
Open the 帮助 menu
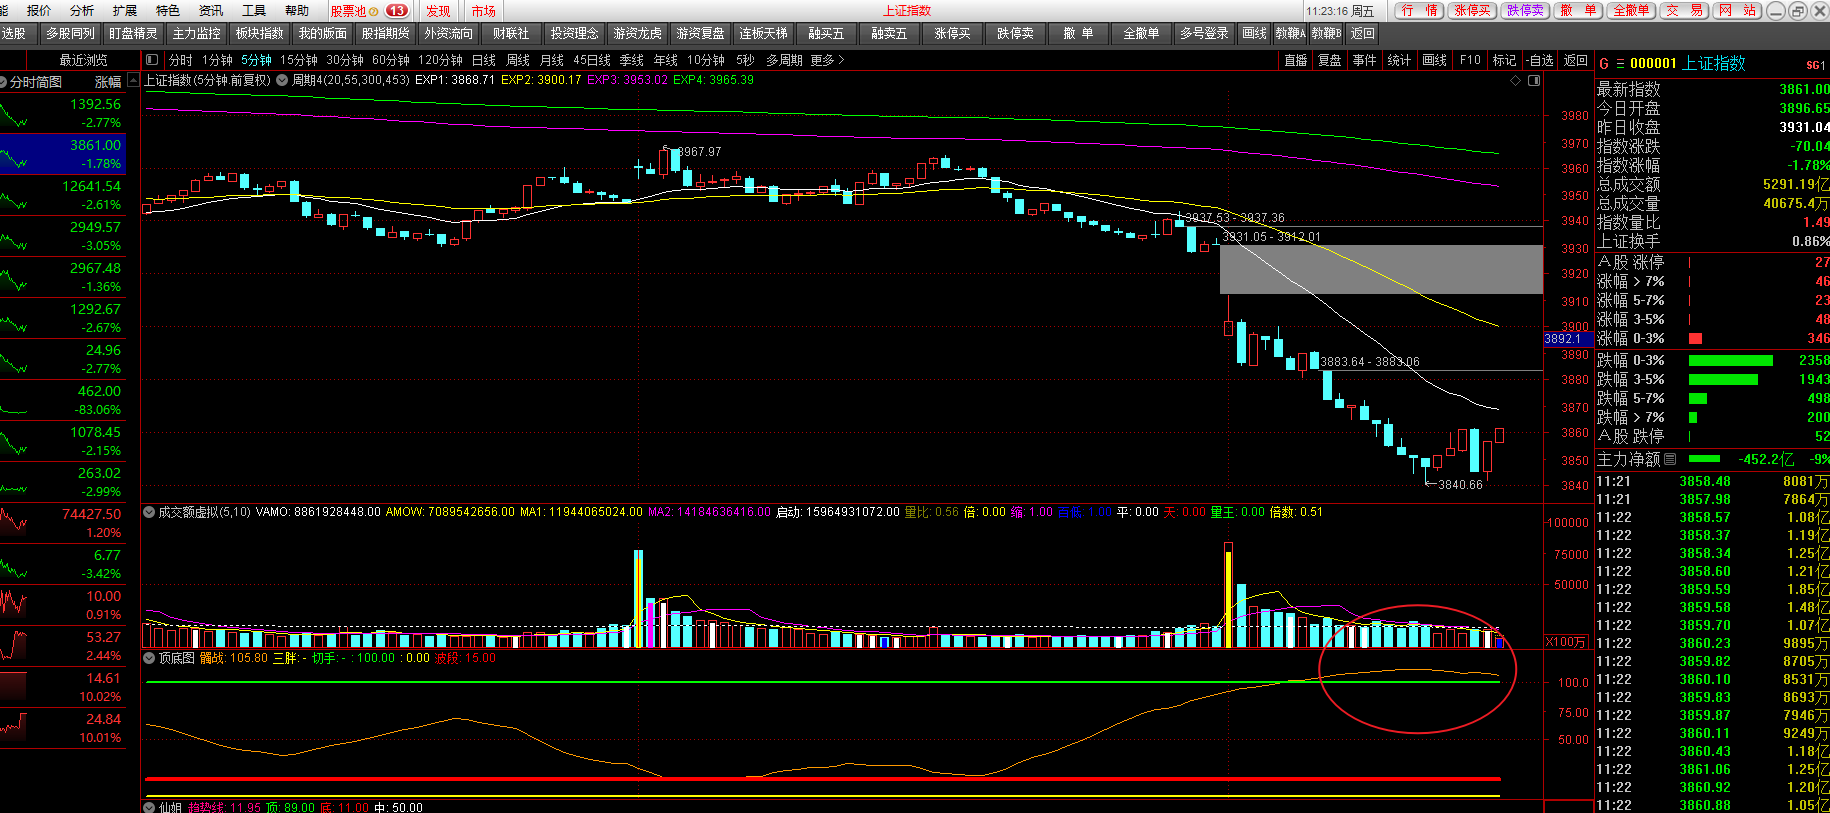pyautogui.click(x=297, y=11)
